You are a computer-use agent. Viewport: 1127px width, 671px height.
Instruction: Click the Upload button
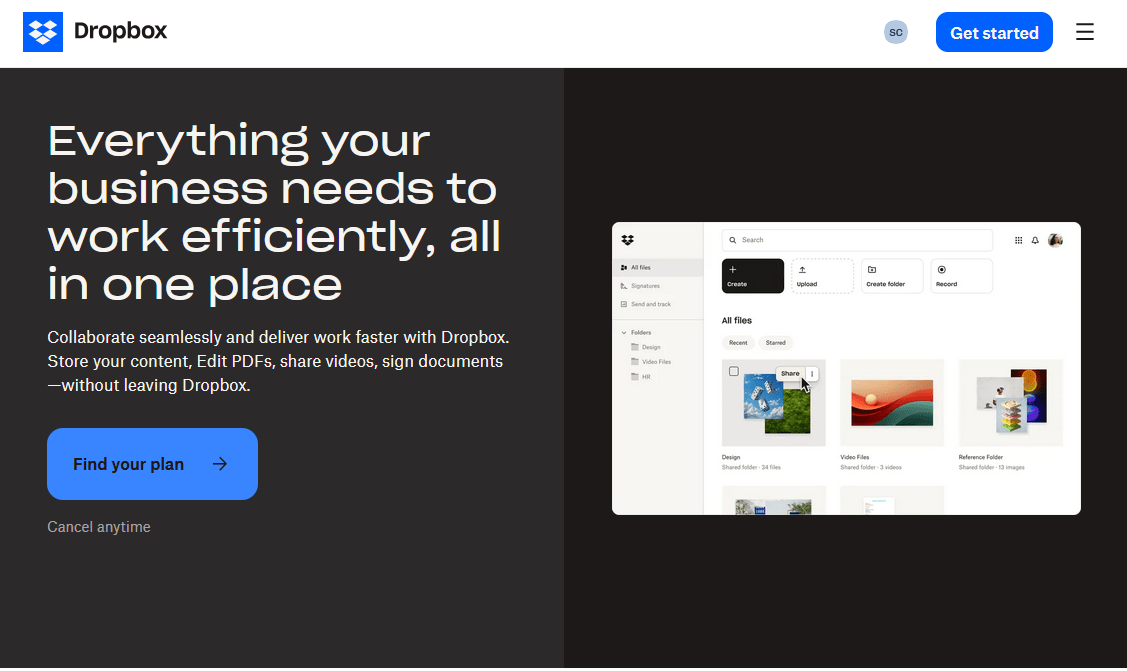click(x=822, y=276)
